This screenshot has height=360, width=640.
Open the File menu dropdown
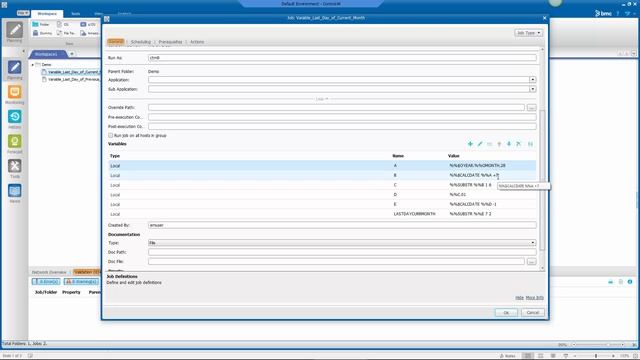pos(23,13)
